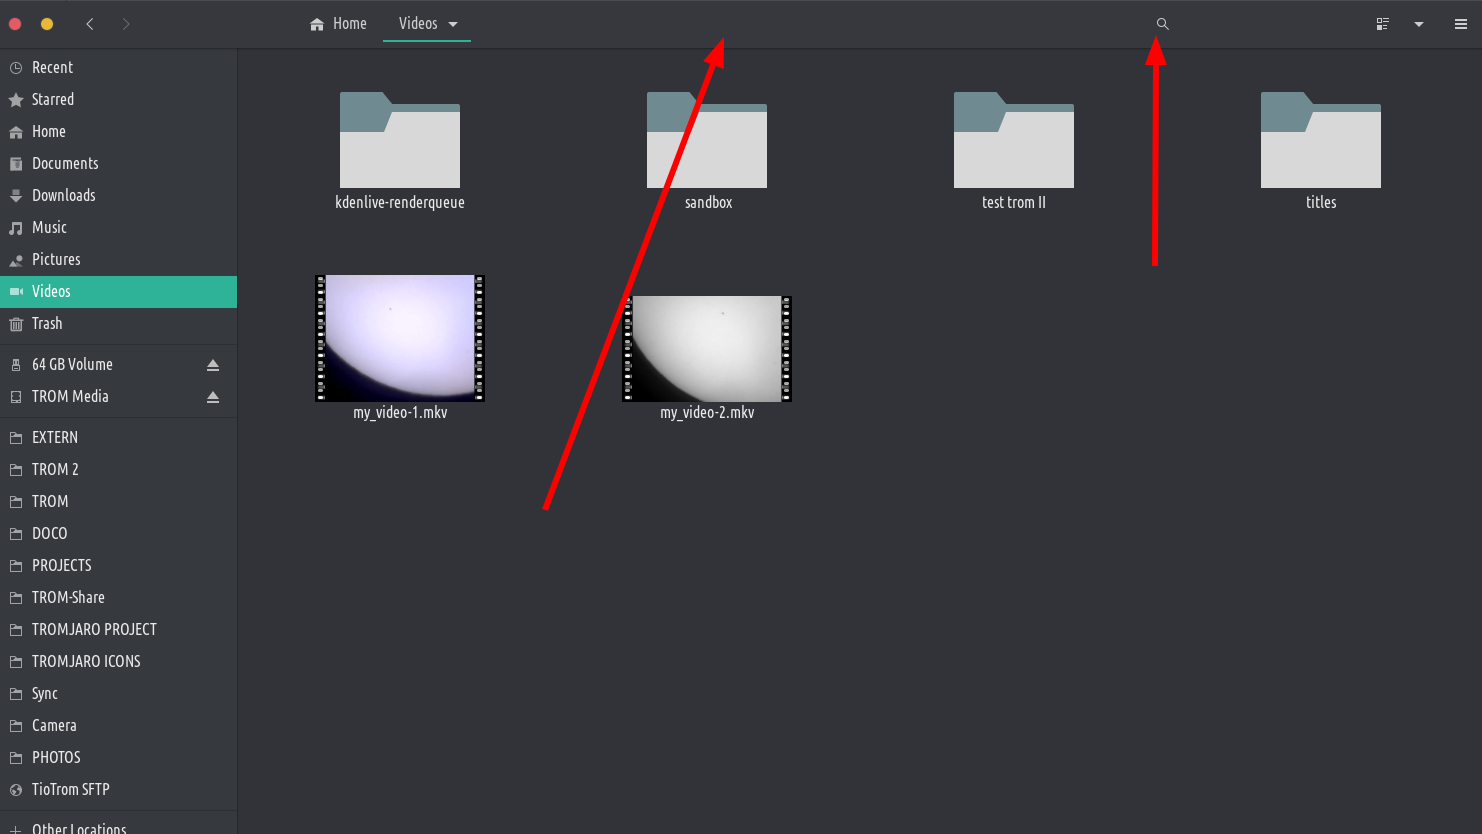Open the view options dropdown arrow
Screen dimensions: 1482x834
[1418, 23]
